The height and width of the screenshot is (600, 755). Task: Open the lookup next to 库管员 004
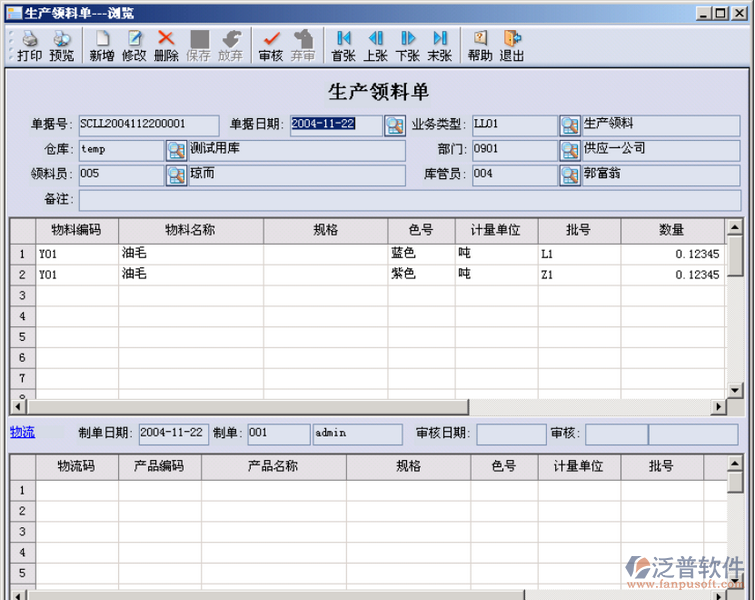pyautogui.click(x=570, y=175)
